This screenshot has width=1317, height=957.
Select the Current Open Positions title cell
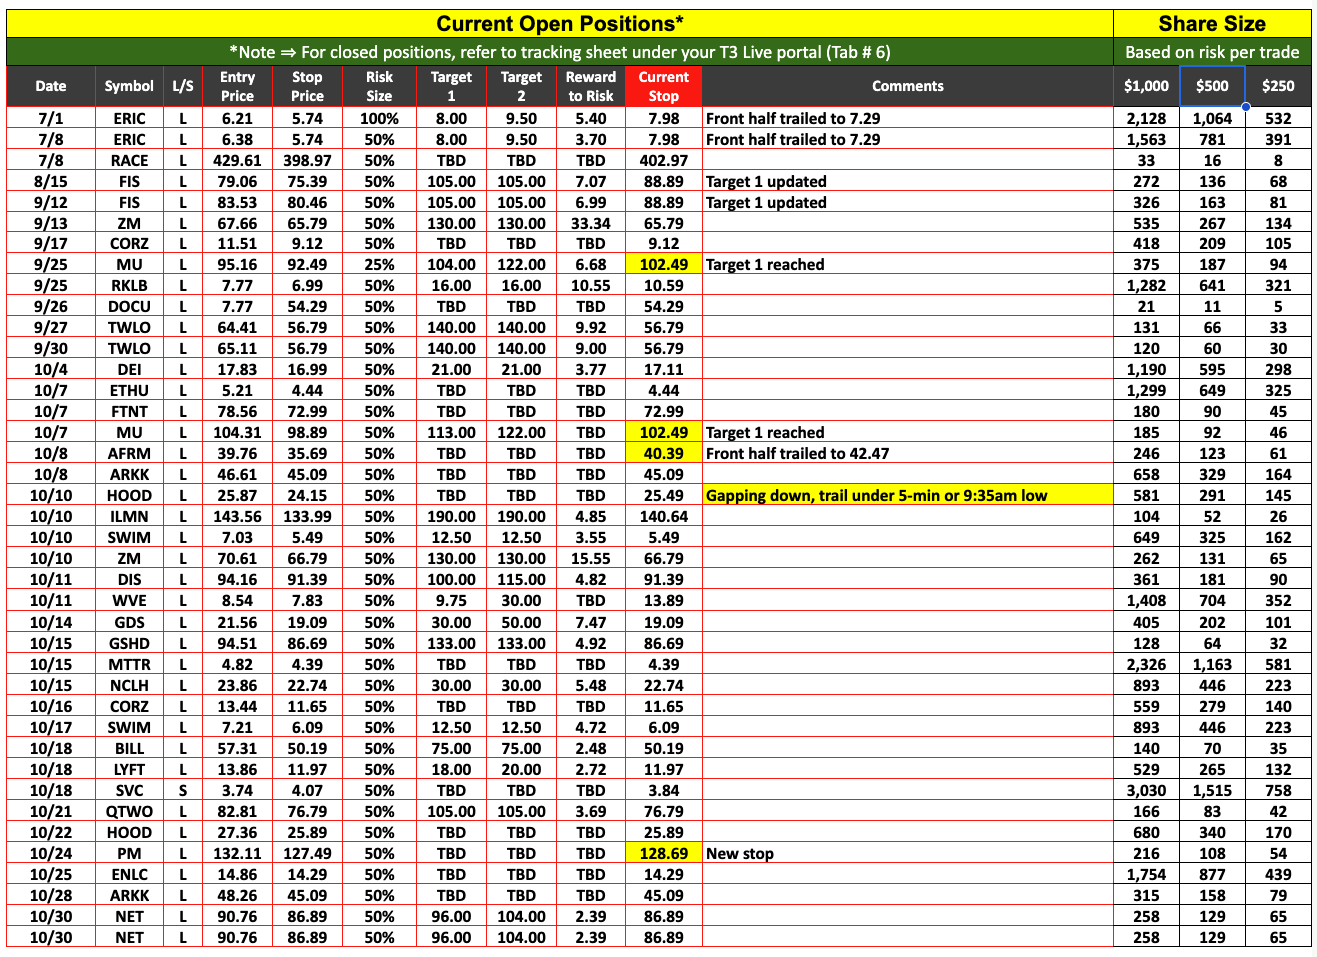(560, 24)
